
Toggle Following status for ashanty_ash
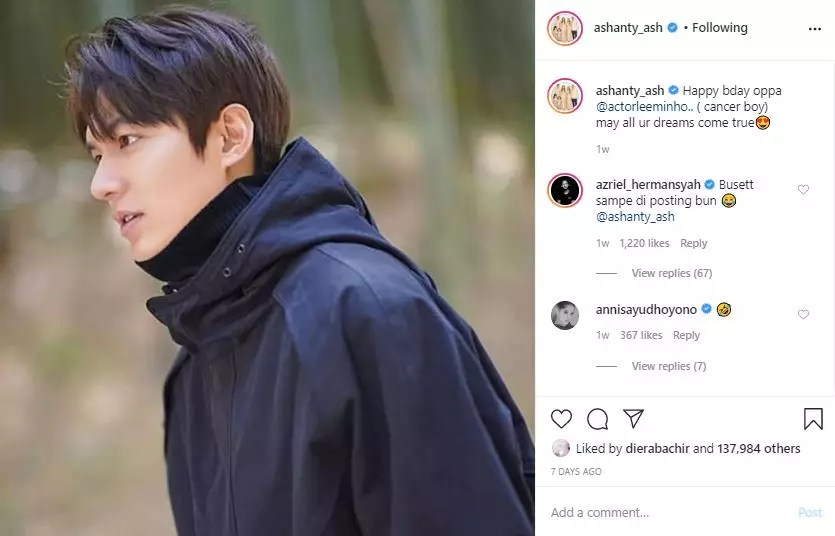click(719, 28)
